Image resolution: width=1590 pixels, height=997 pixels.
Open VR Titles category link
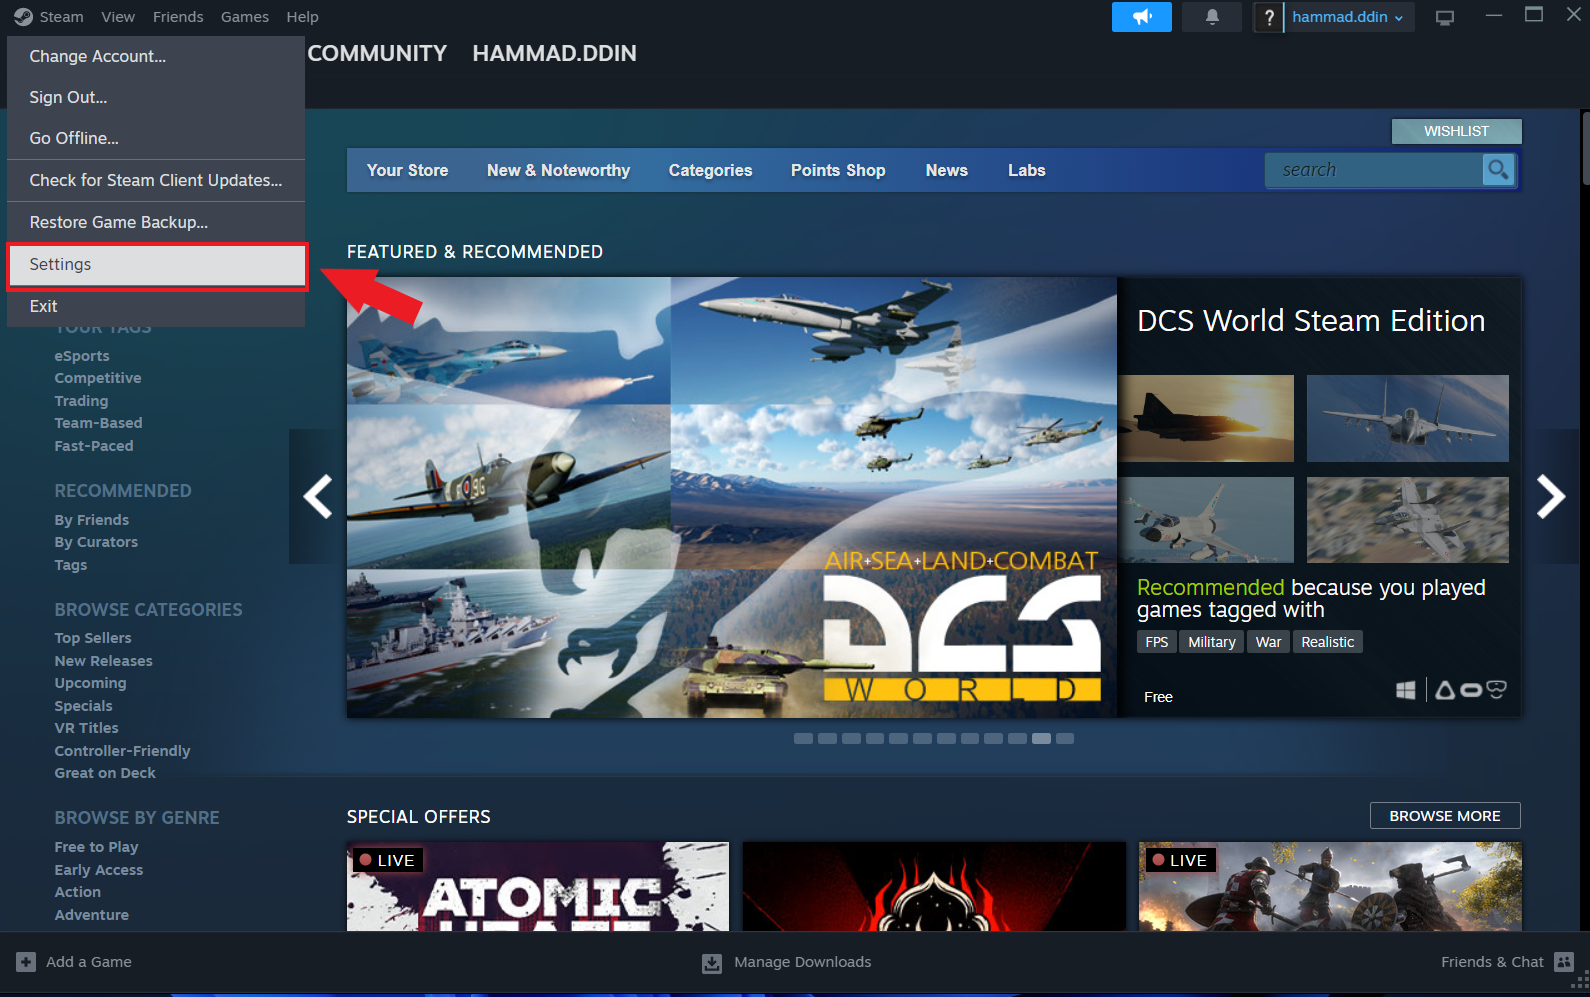(x=87, y=728)
